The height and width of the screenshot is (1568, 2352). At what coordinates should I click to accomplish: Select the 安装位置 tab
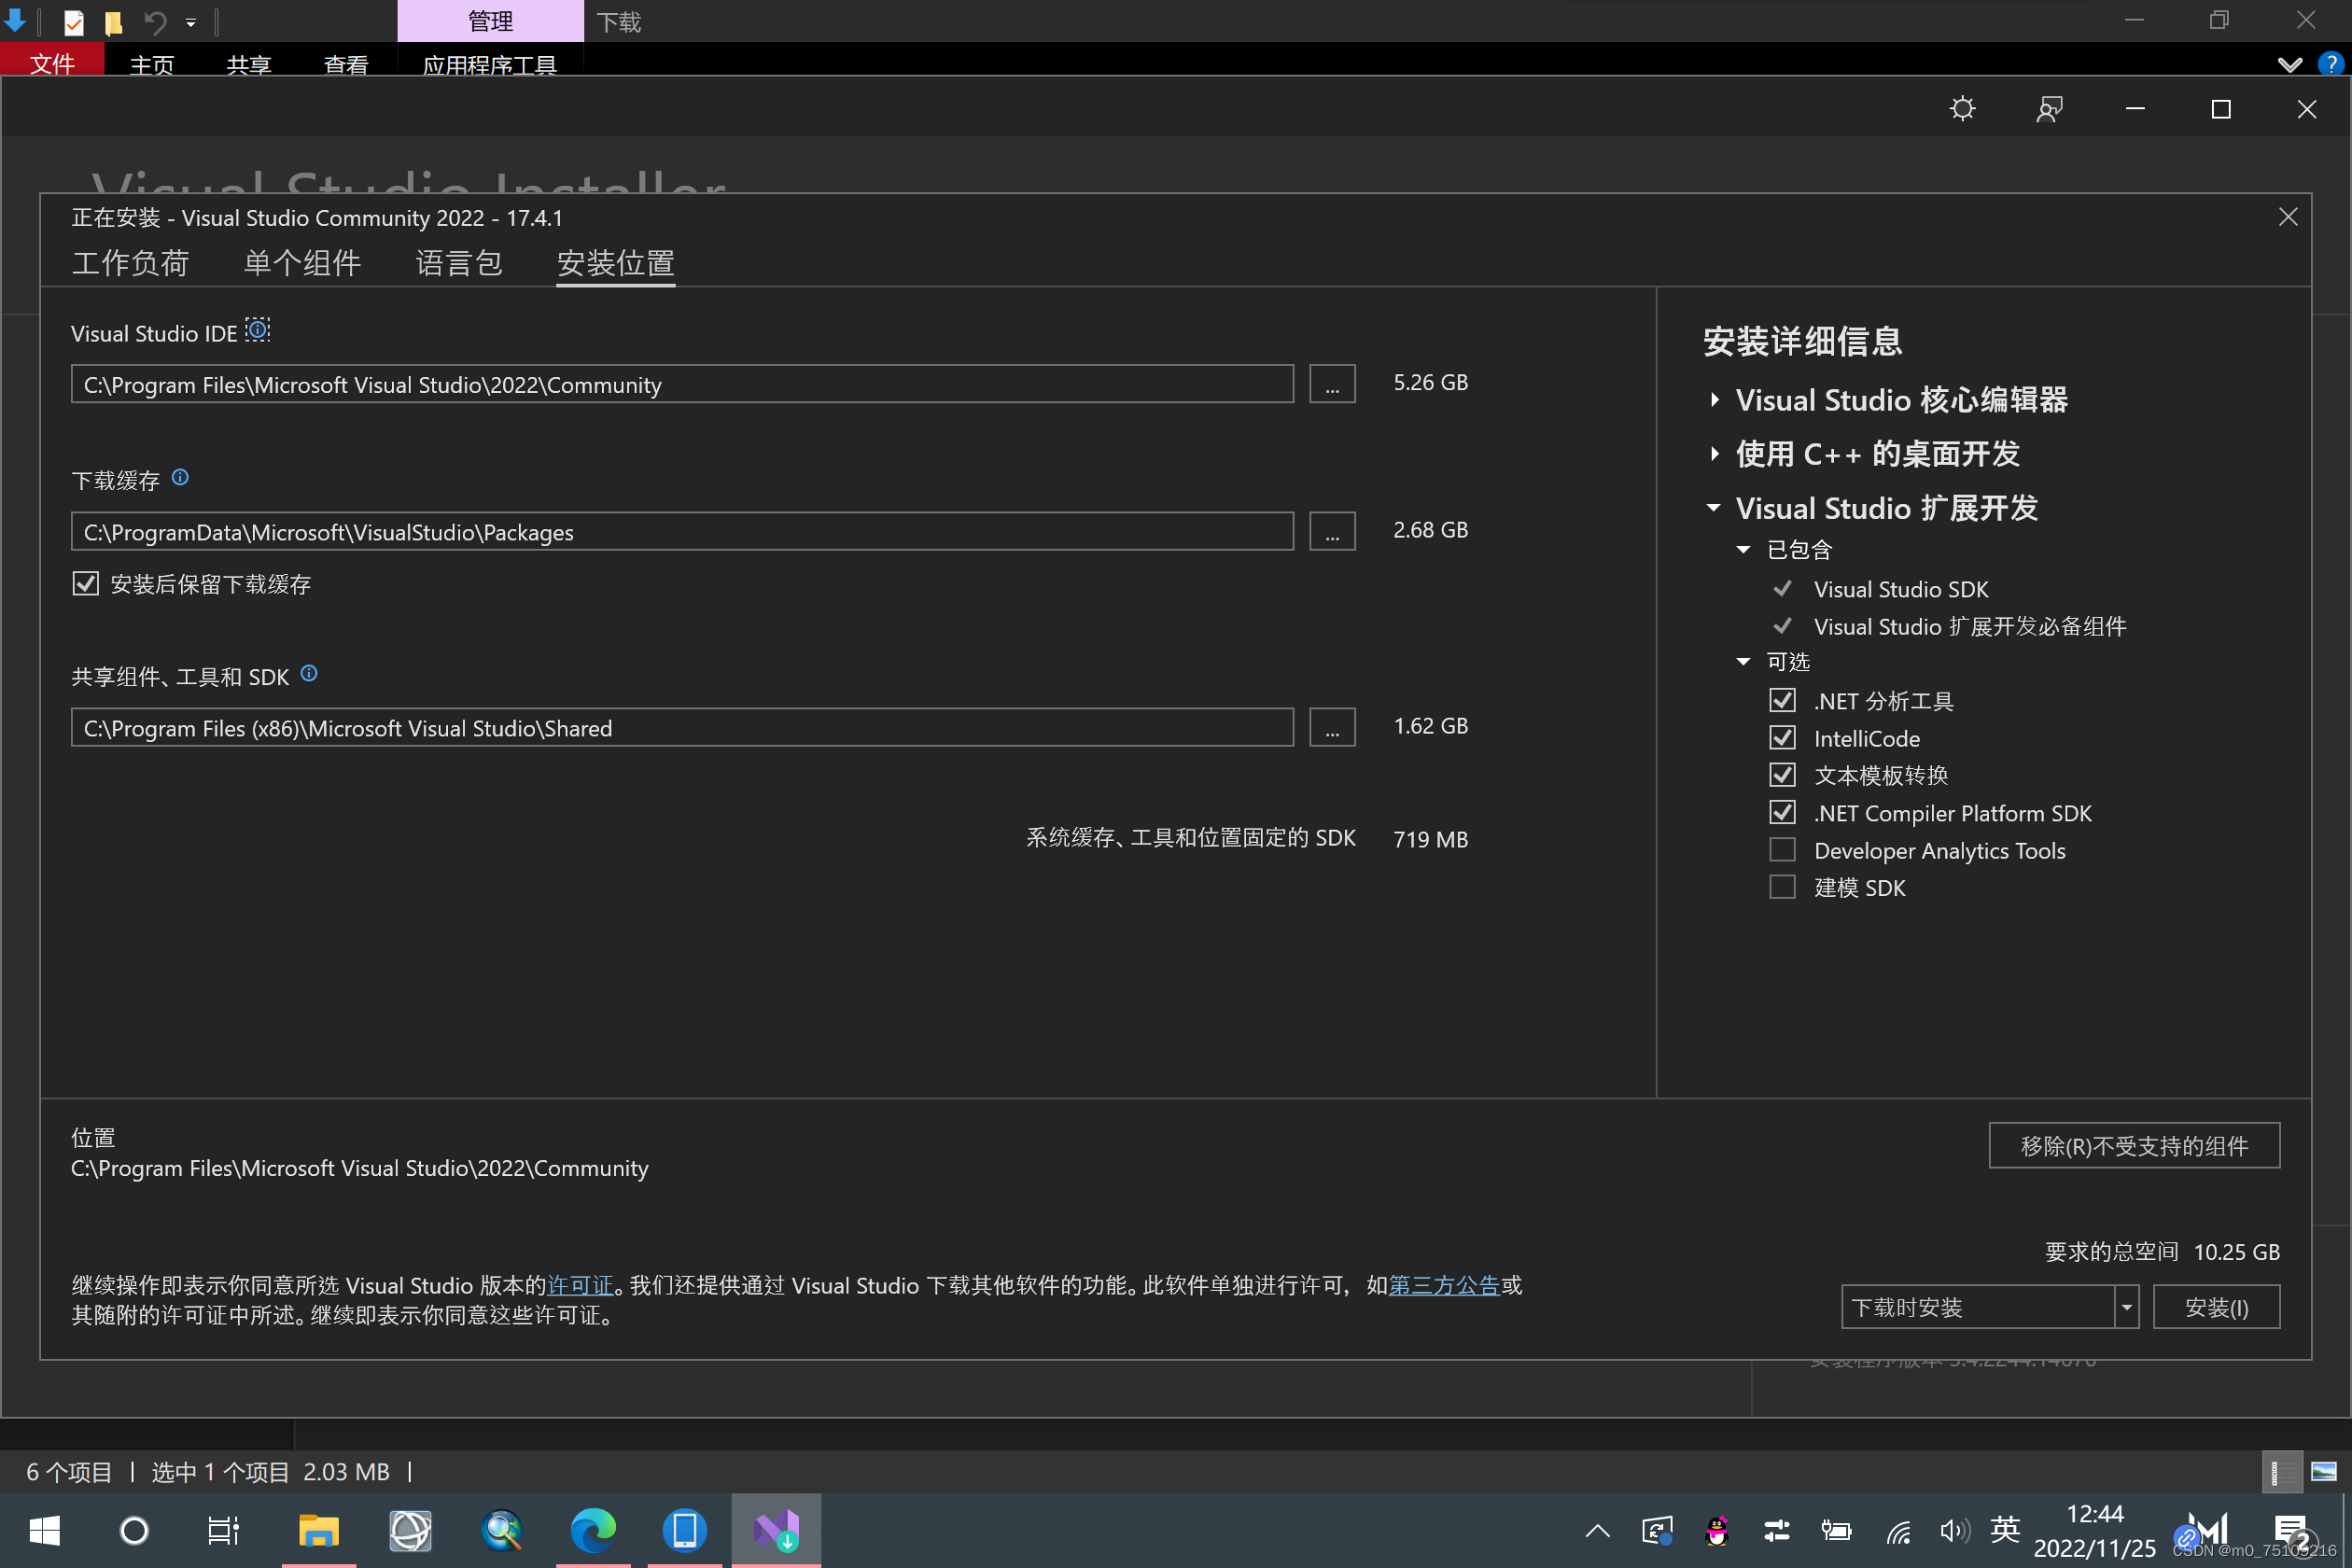click(x=616, y=263)
